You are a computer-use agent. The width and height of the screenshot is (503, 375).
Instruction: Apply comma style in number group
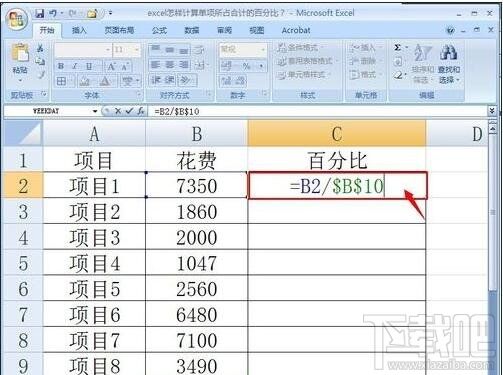(261, 66)
